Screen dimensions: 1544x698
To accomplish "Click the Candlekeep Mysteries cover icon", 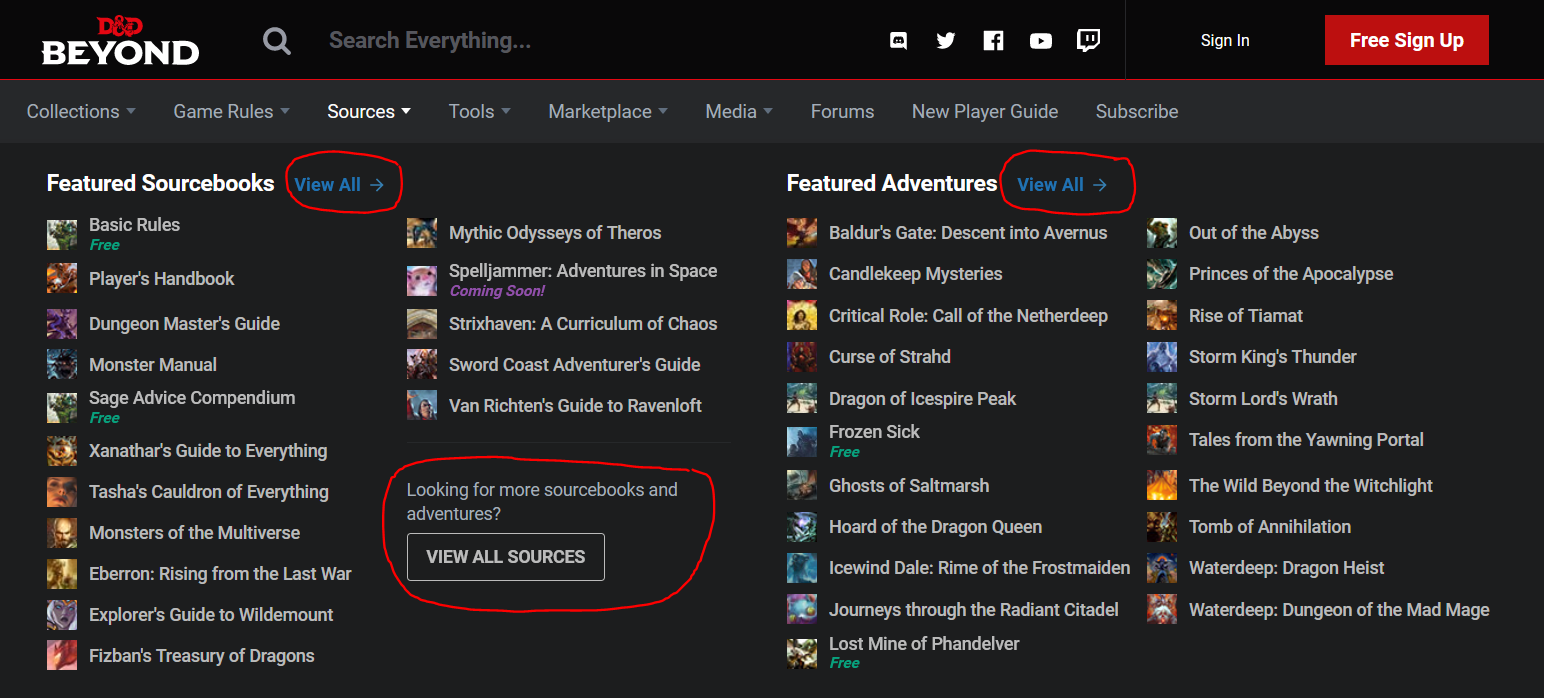I will 802,274.
